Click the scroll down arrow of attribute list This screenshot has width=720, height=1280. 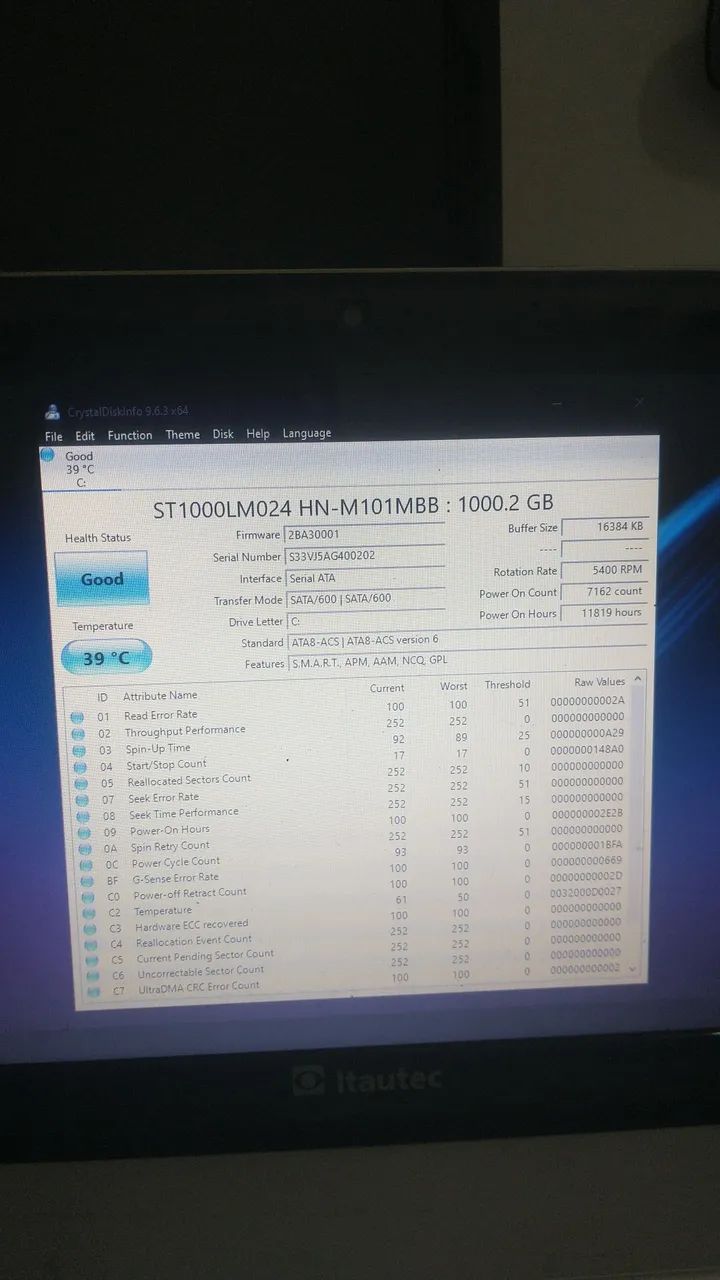(630, 969)
